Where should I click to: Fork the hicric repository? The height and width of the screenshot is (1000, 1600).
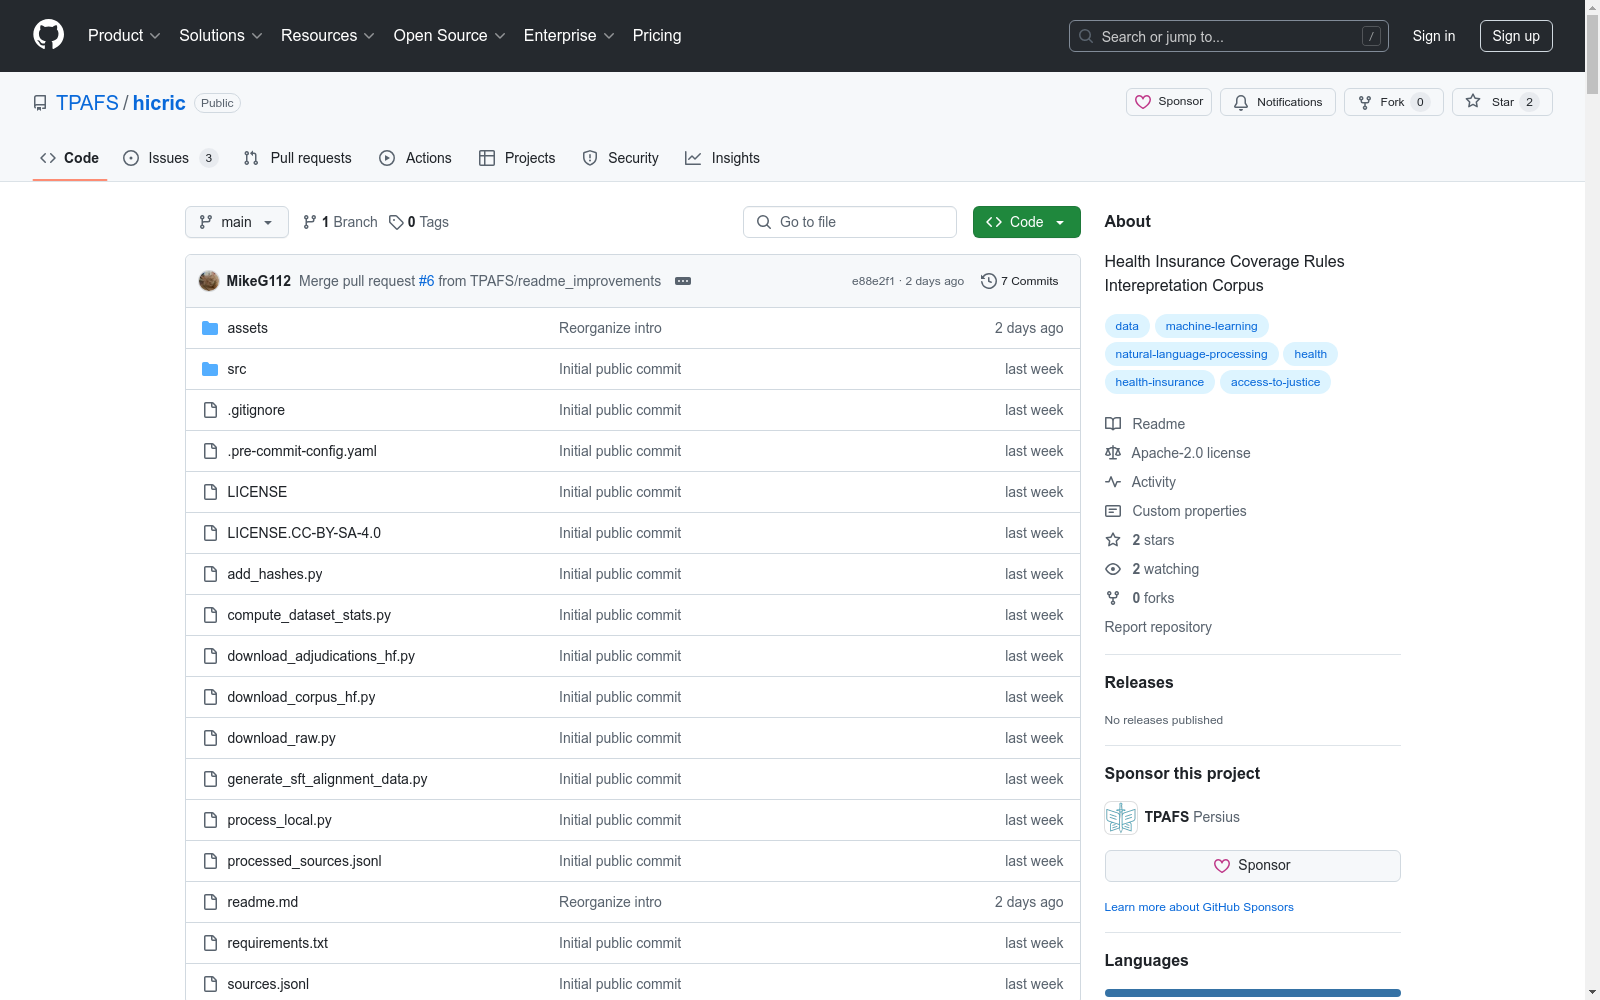1394,102
